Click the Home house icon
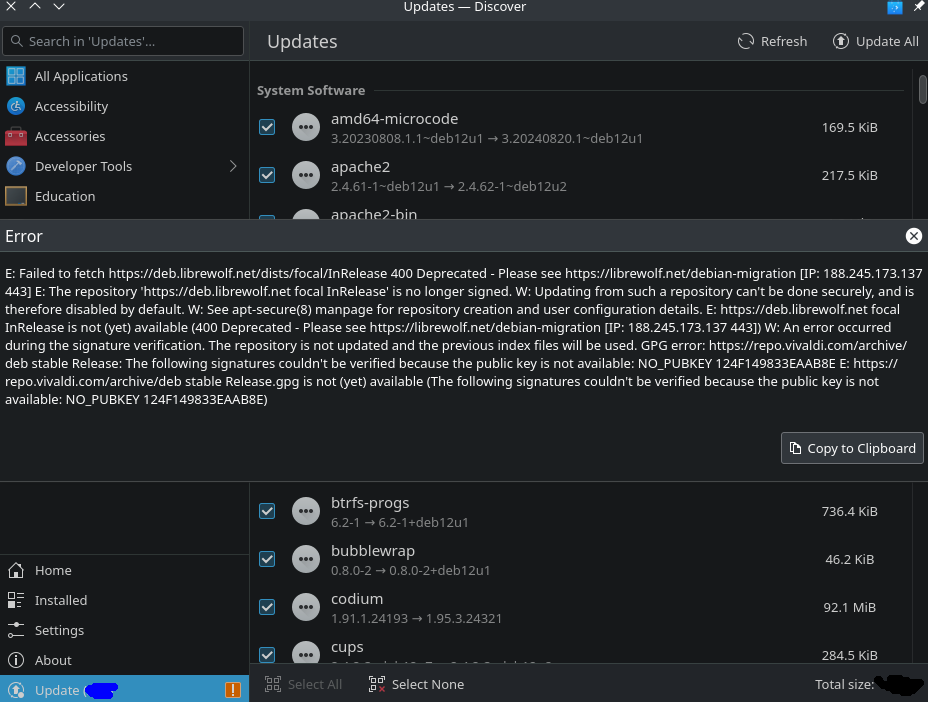Image resolution: width=928 pixels, height=702 pixels. pos(16,571)
